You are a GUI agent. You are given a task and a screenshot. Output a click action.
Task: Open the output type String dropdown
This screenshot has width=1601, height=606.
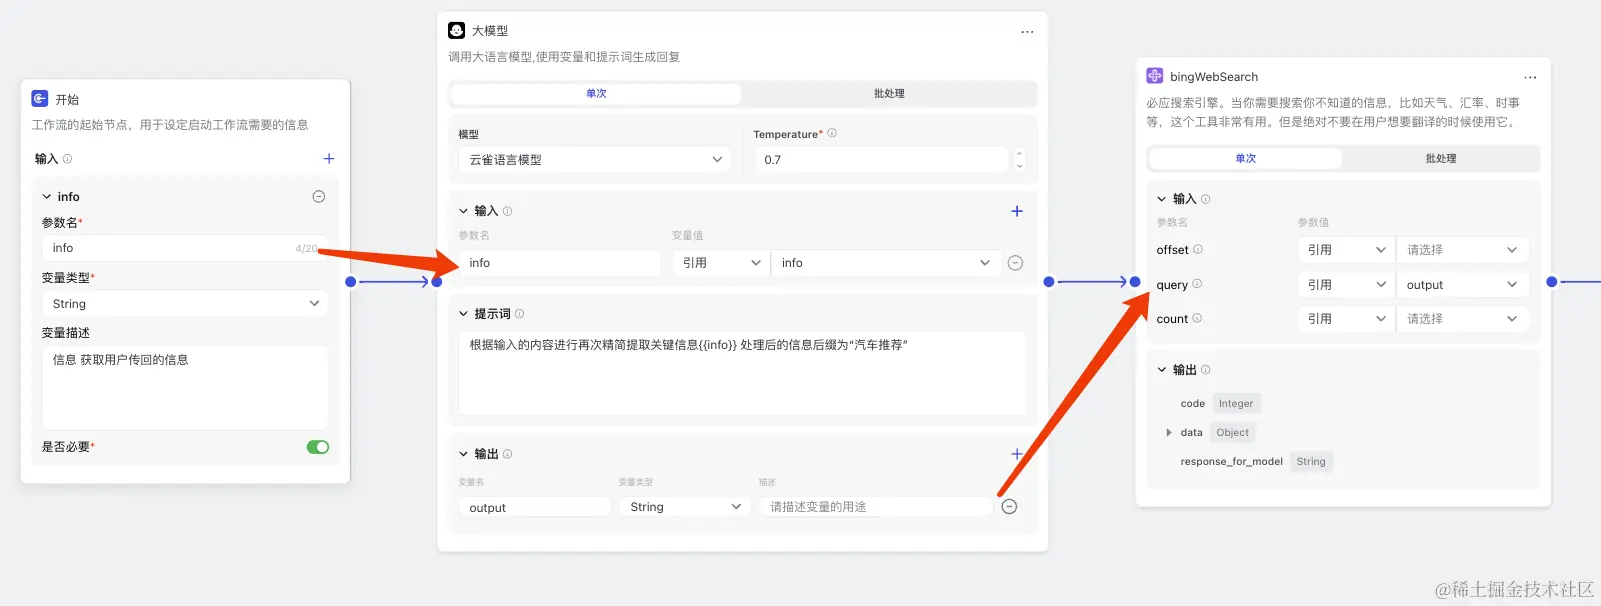point(684,507)
